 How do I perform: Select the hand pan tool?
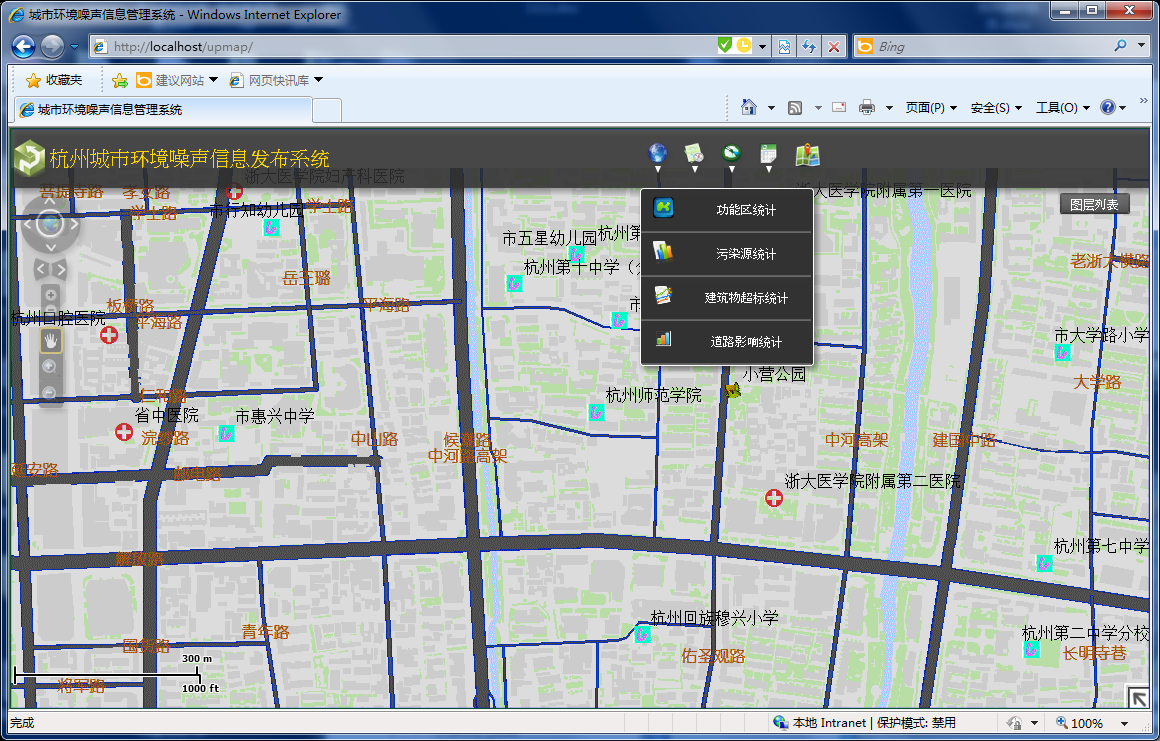point(50,341)
